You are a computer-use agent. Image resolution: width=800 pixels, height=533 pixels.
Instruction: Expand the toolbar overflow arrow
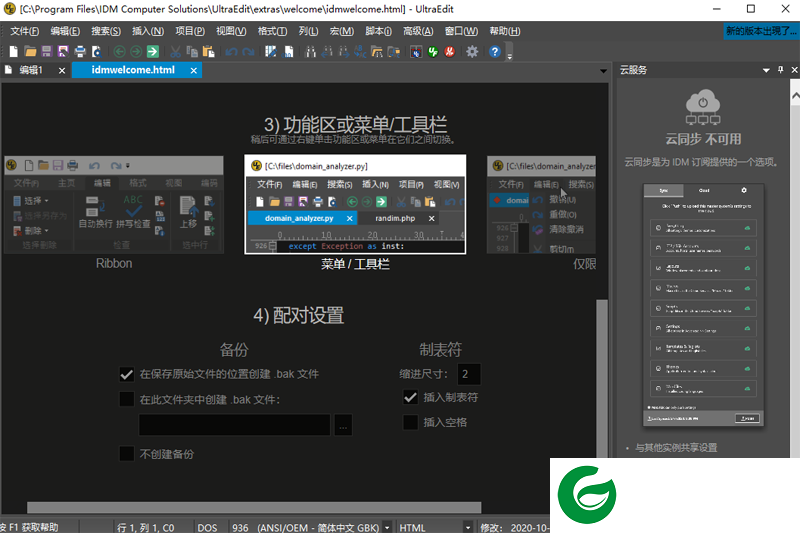tap(509, 53)
